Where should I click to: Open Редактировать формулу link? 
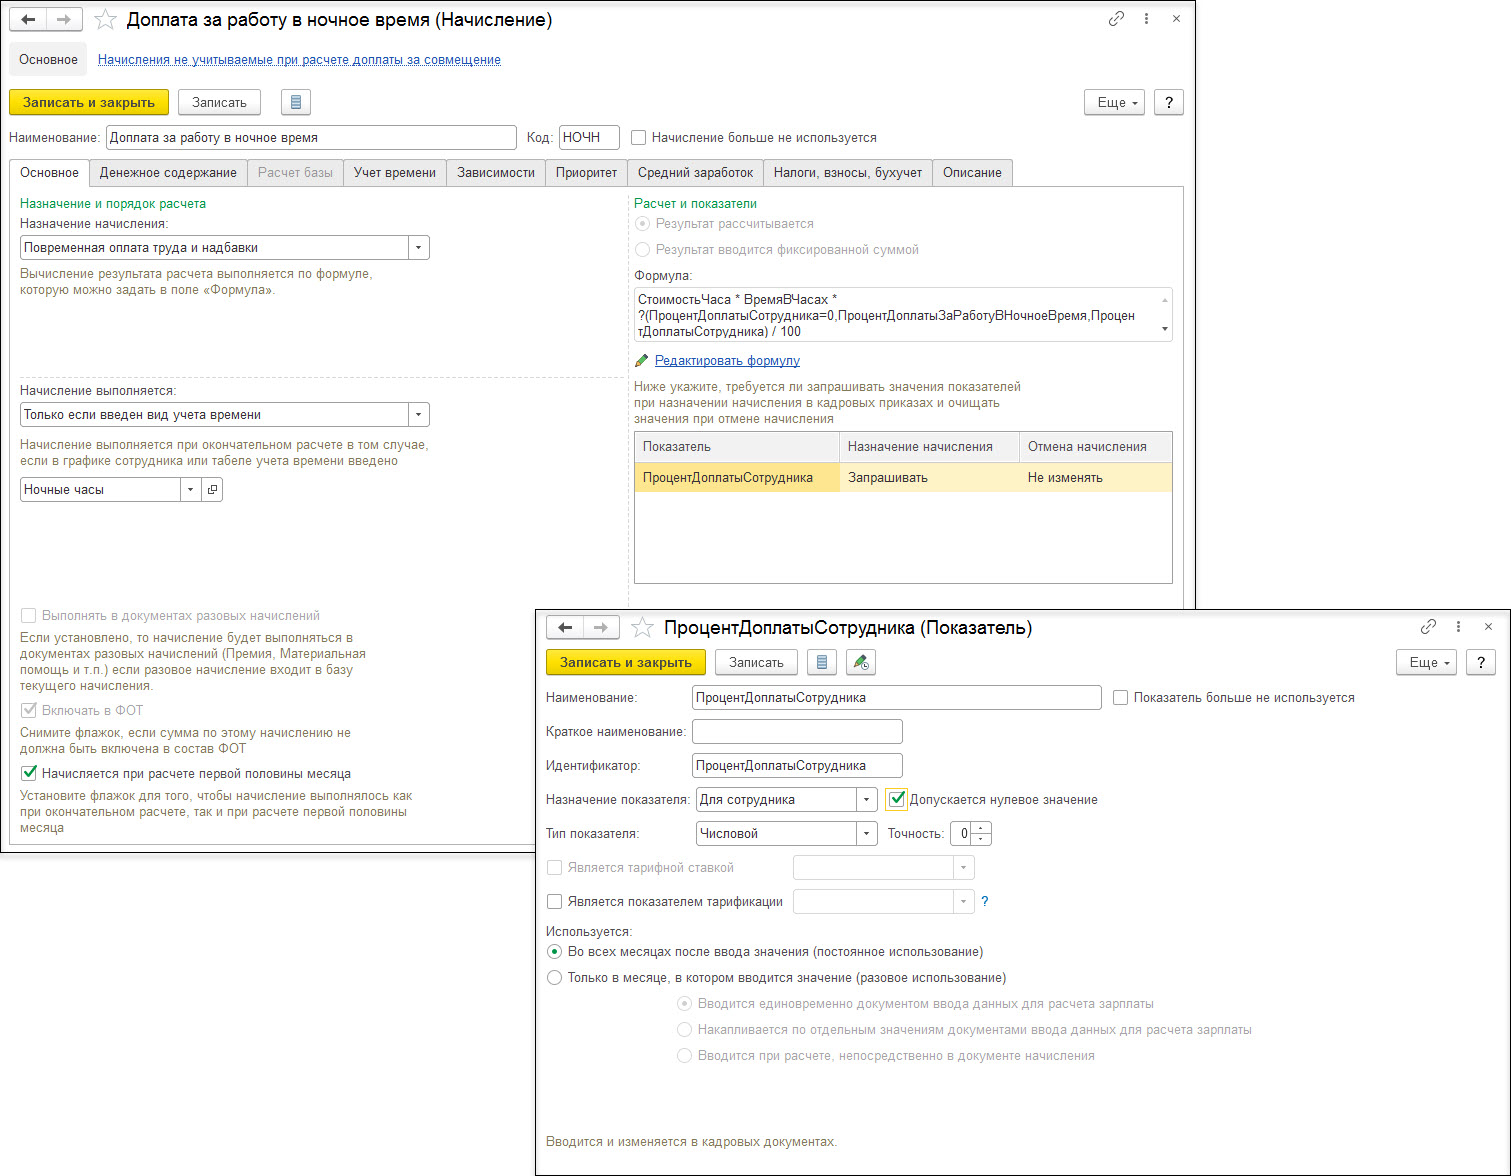(727, 360)
